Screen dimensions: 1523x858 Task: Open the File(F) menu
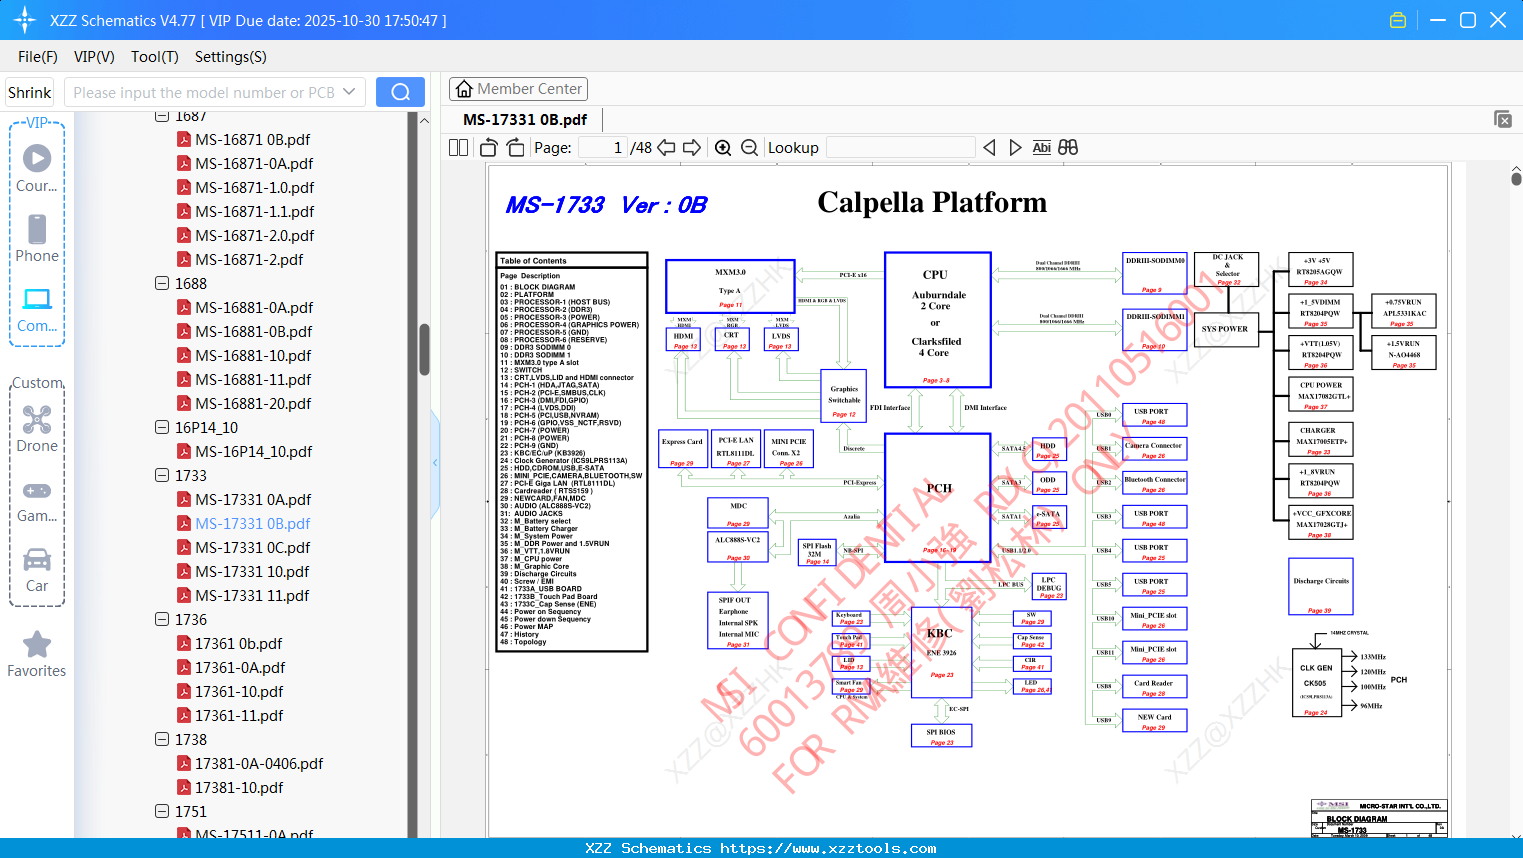38,57
